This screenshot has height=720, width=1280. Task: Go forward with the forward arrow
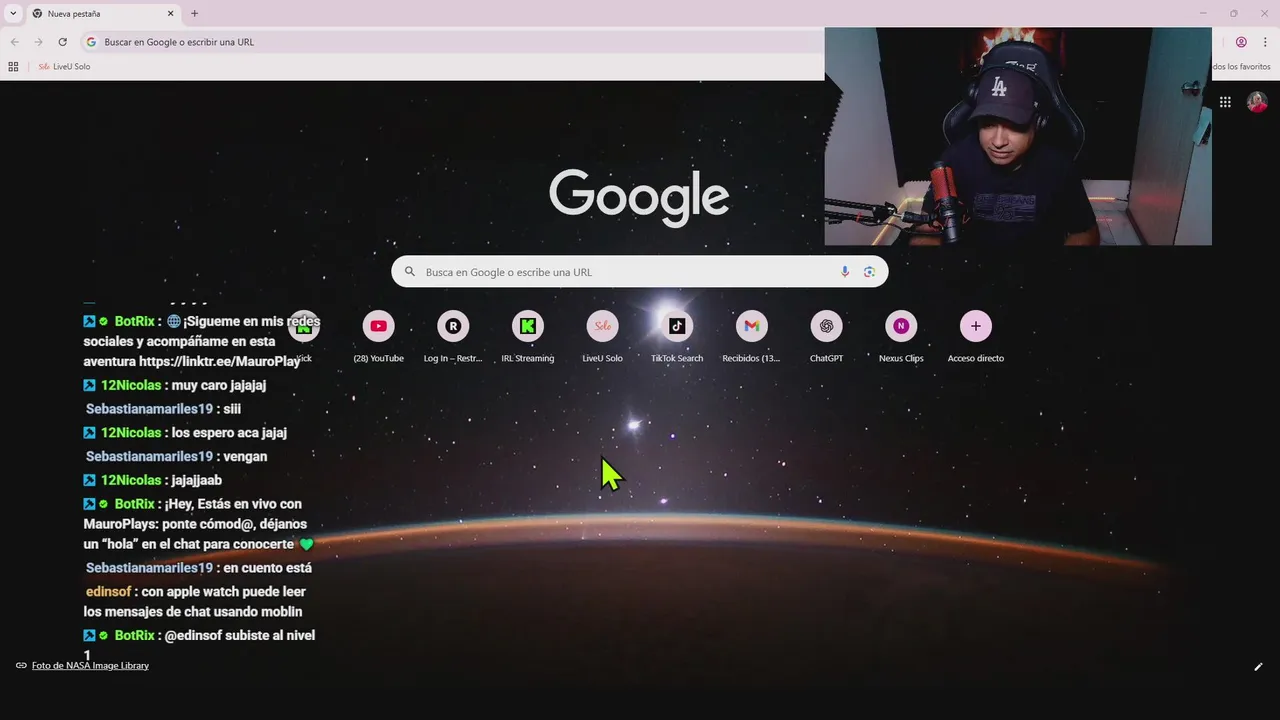(x=38, y=42)
